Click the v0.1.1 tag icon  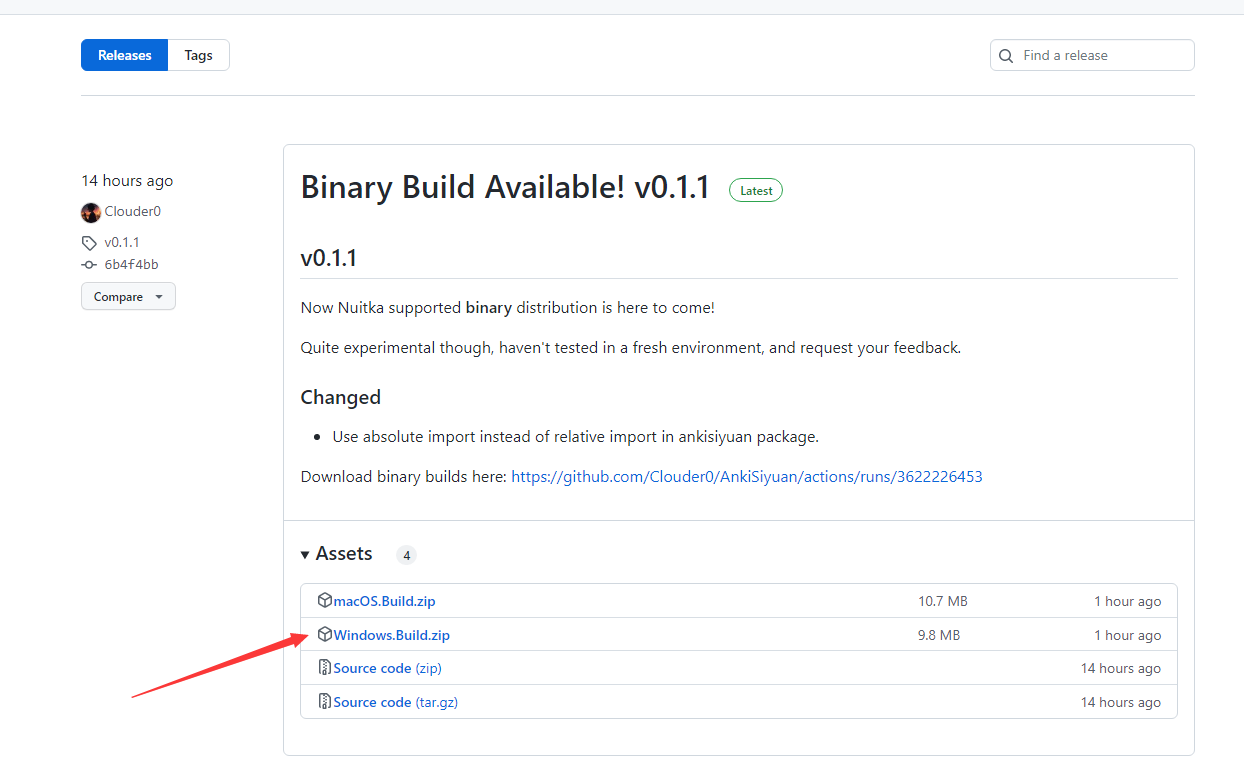[90, 243]
